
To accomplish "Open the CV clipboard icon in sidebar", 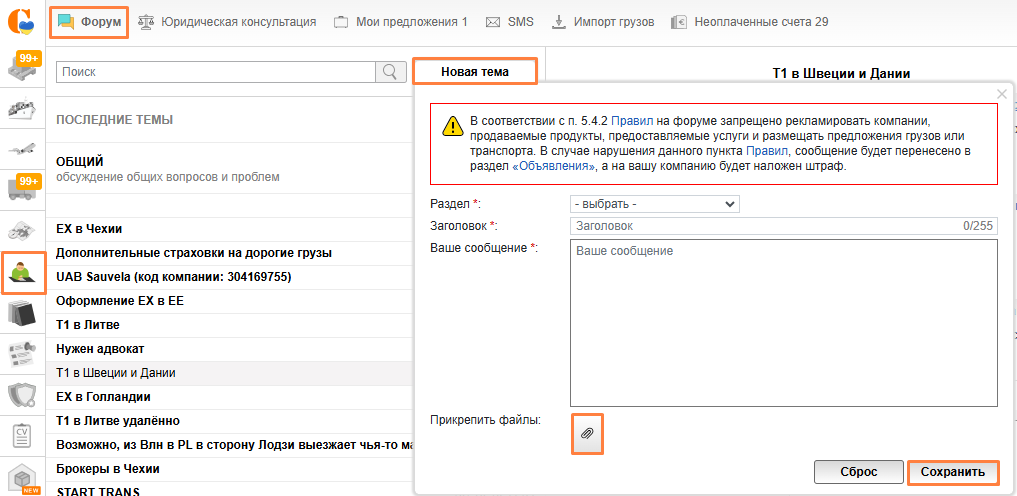I will (x=22, y=437).
